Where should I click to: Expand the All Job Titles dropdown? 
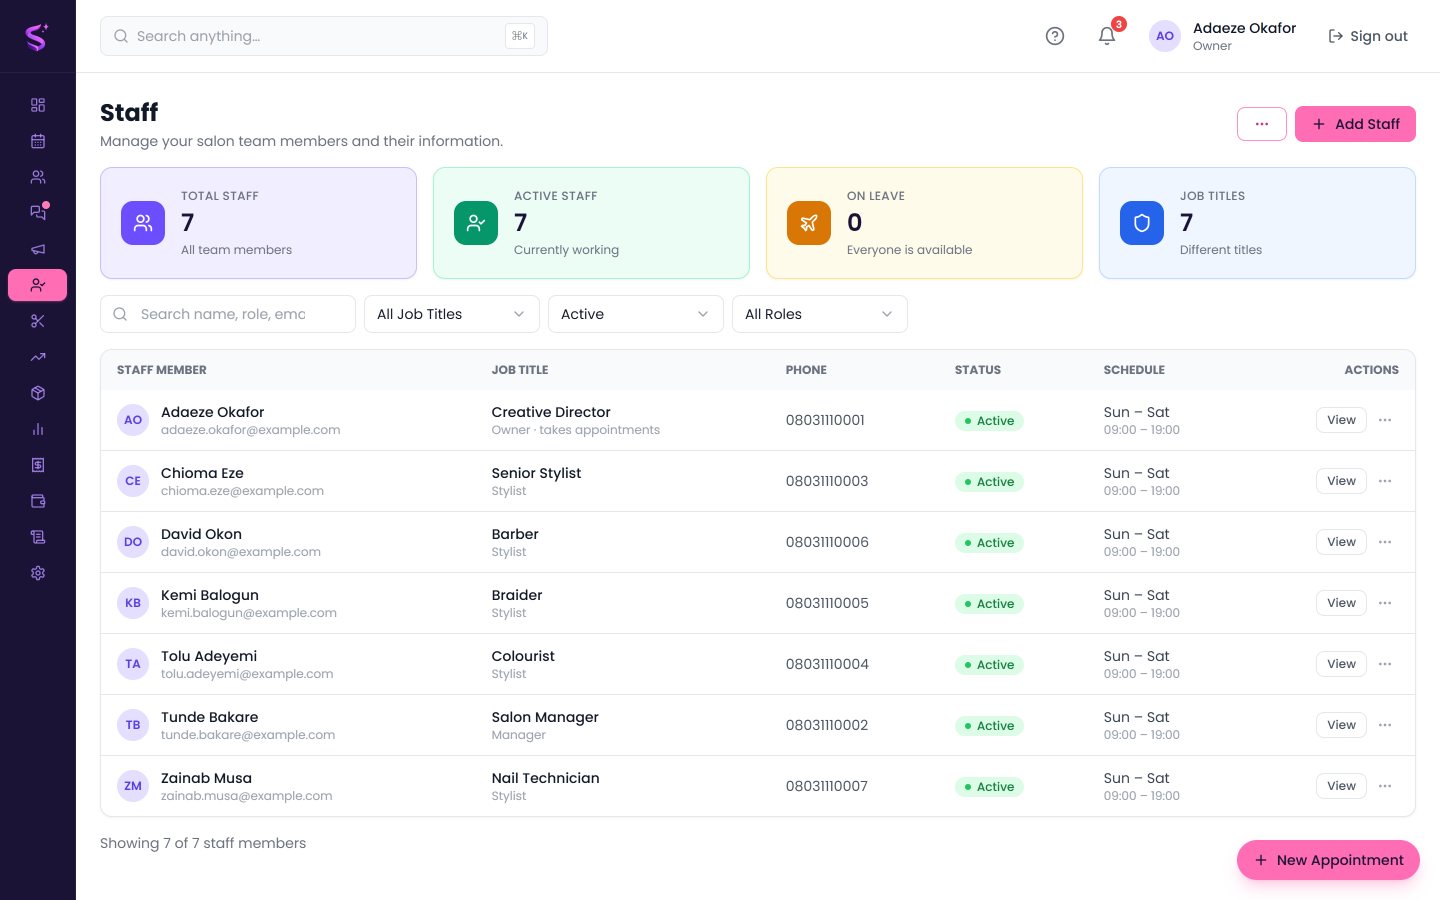pos(452,314)
